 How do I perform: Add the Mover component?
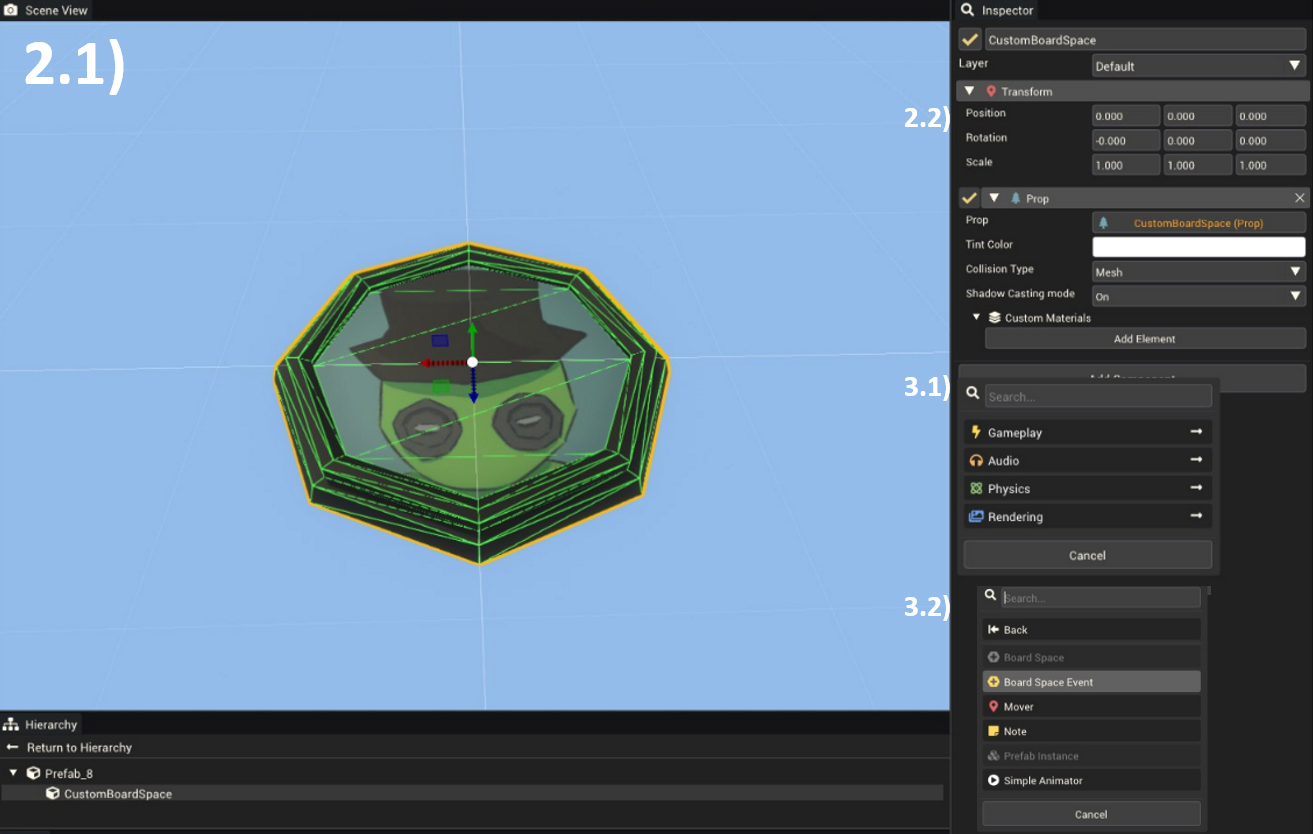click(x=1091, y=706)
